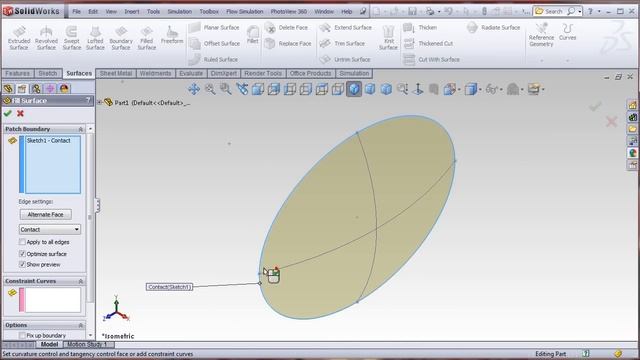Open the DimXpertManager tab icon

pyautogui.click(x=50, y=89)
